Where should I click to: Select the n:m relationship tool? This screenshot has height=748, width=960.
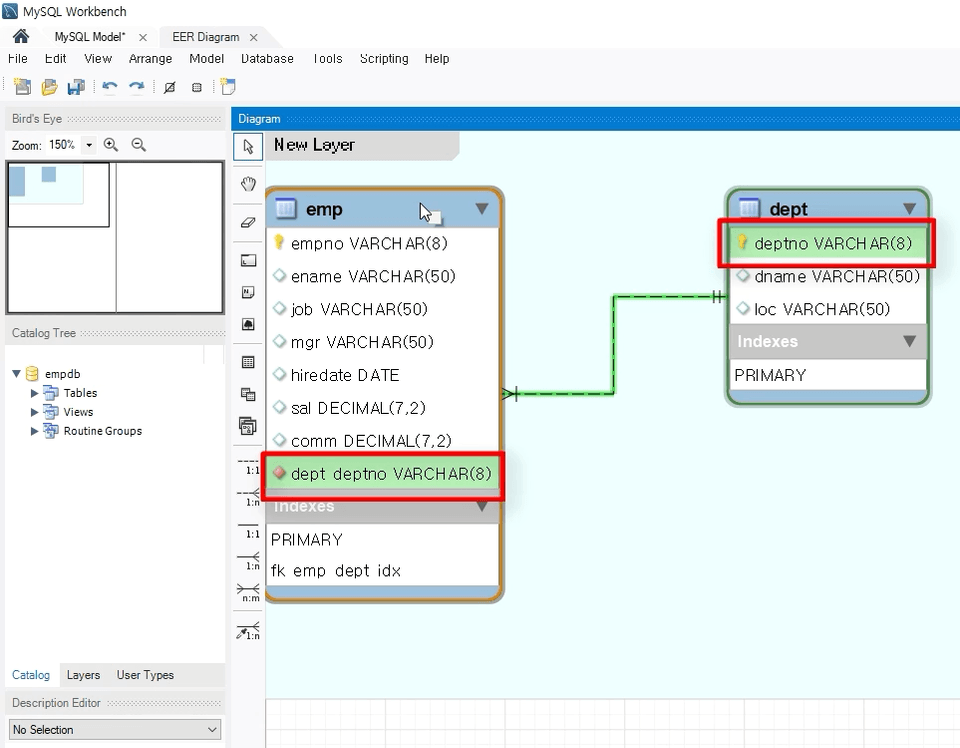(x=248, y=593)
